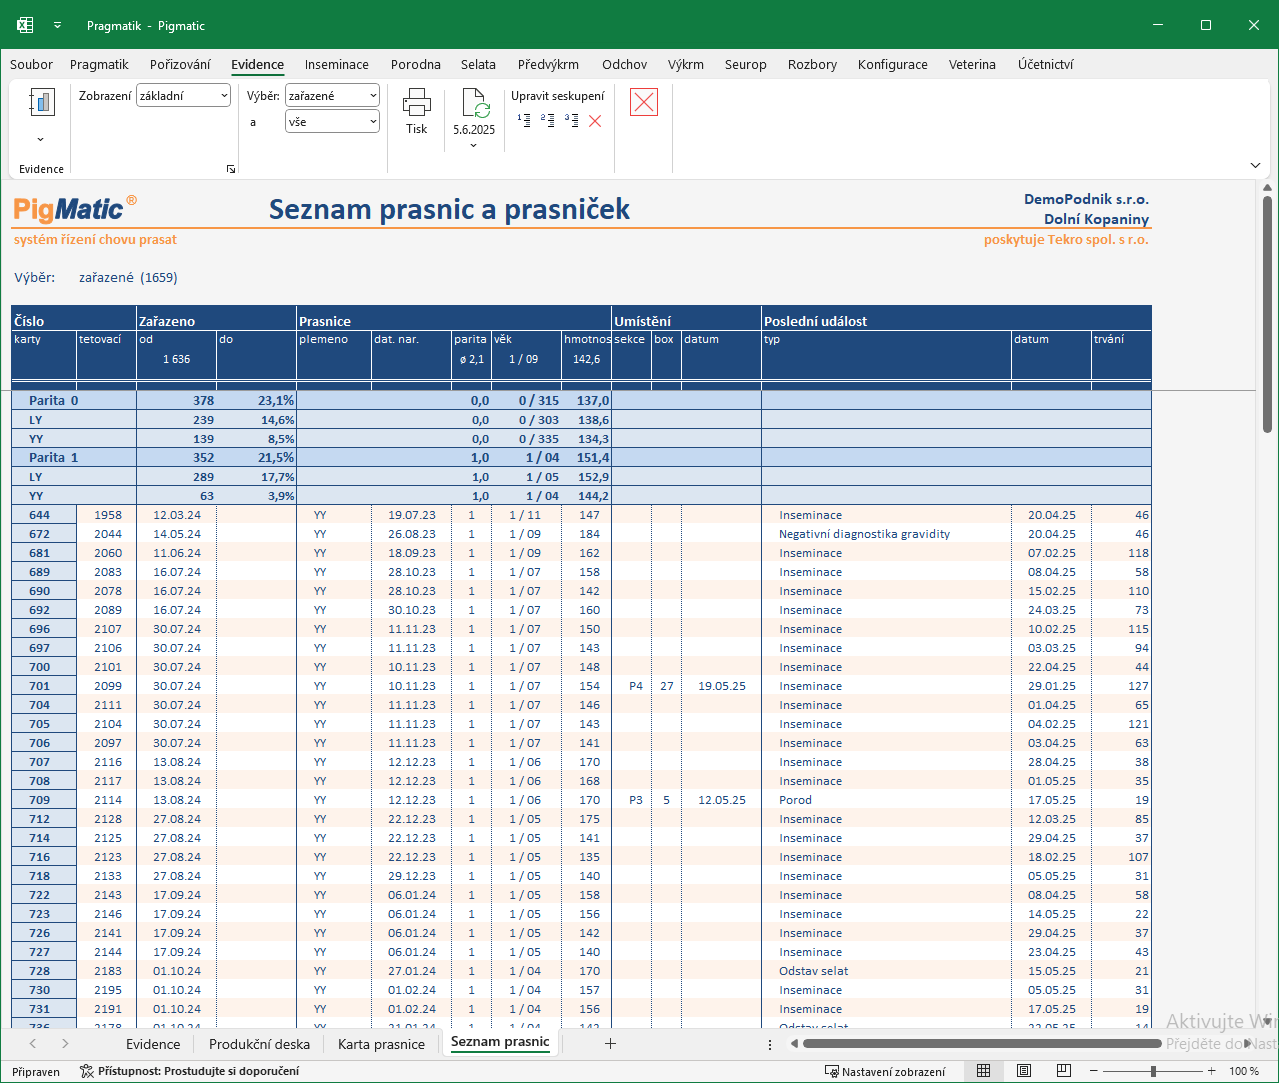Click the zoom slider handle
The height and width of the screenshot is (1083, 1279).
[1153, 1071]
